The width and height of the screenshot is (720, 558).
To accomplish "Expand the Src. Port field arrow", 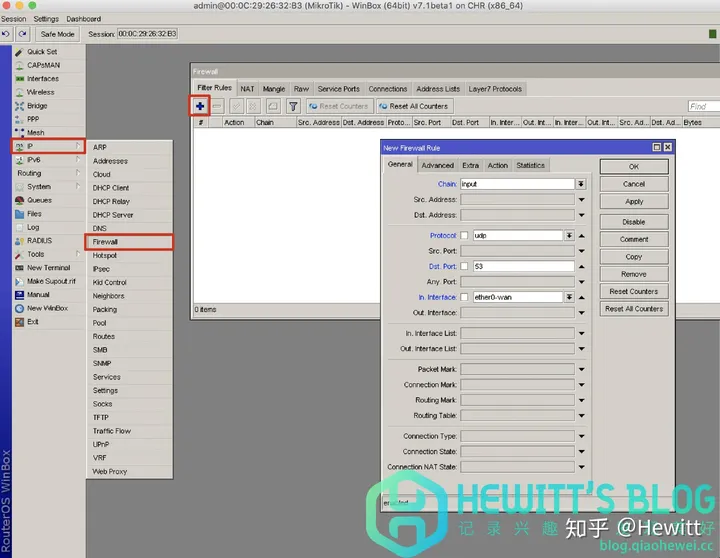I will coord(581,251).
